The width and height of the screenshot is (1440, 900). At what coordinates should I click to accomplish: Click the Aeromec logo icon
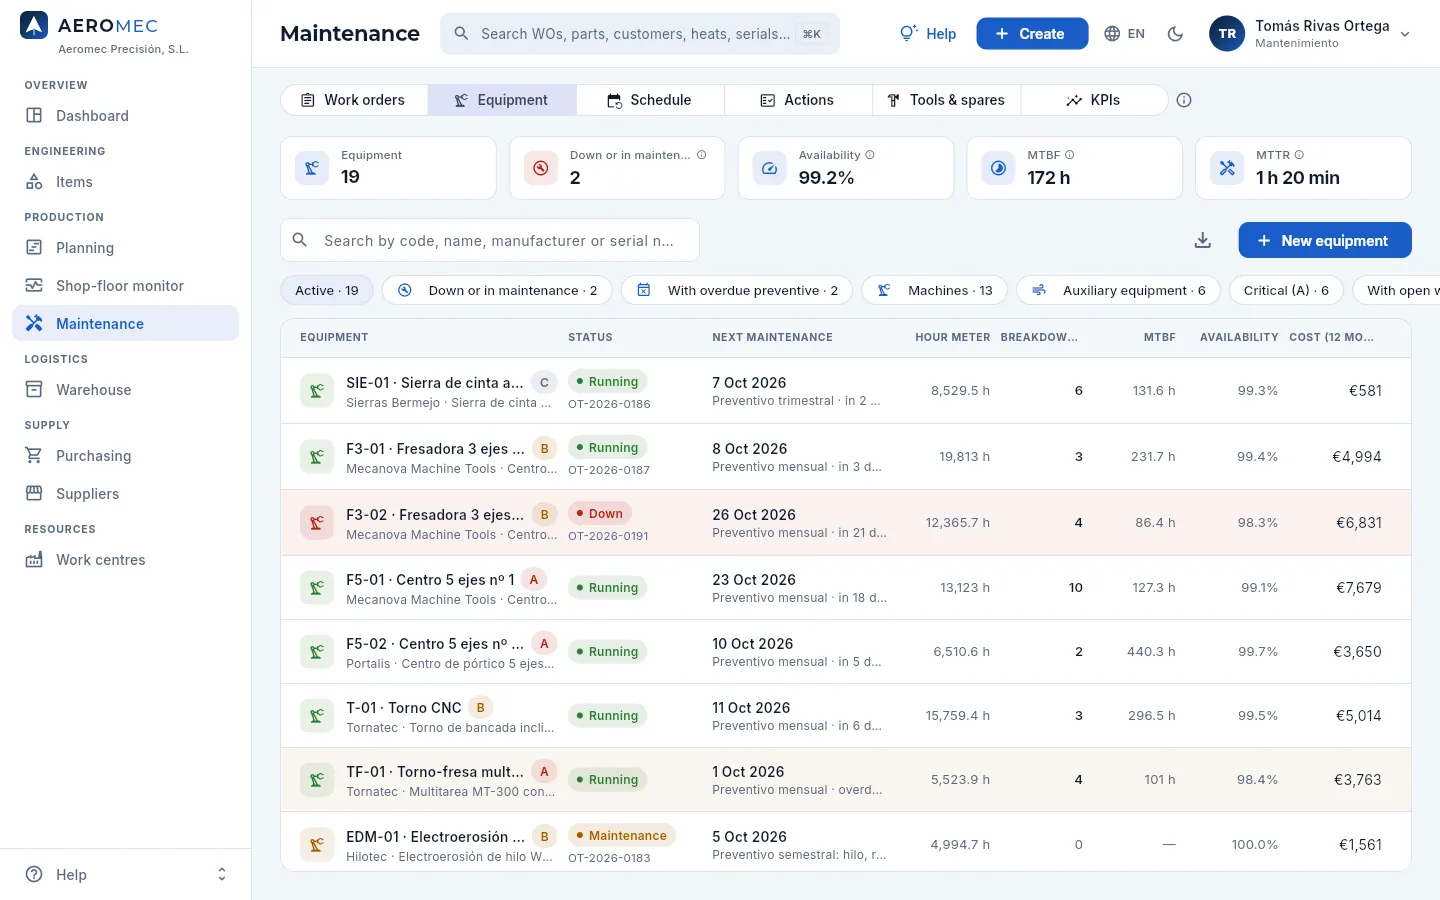click(34, 26)
